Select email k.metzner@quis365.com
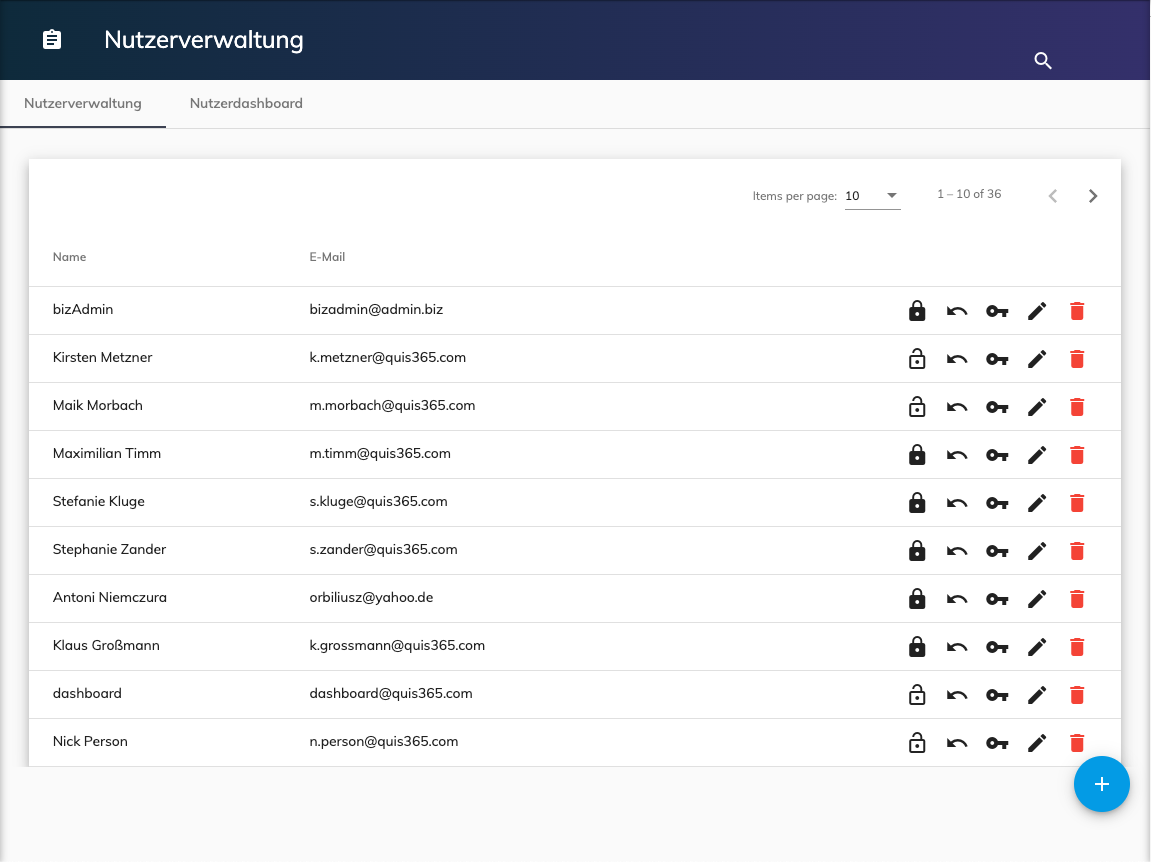Viewport: 1151px width, 862px height. 388,358
